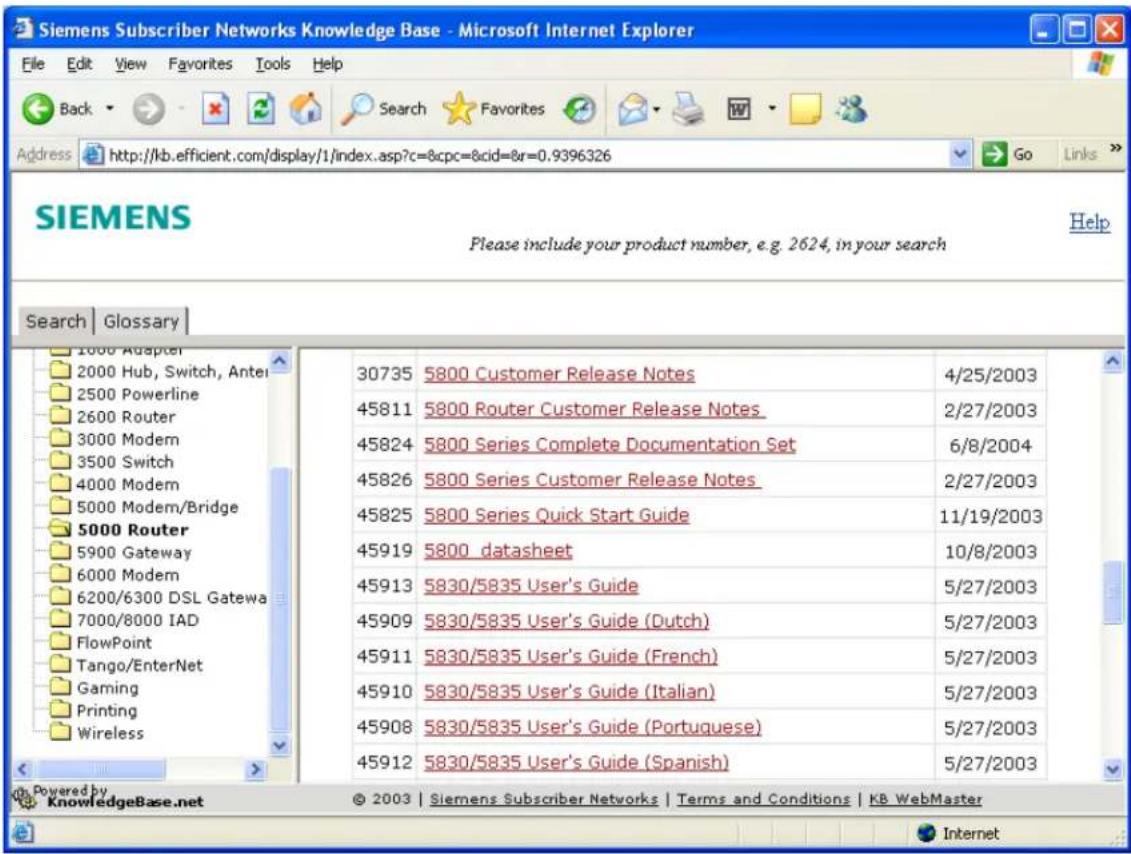Image resolution: width=1131 pixels, height=854 pixels.
Task: Click tree panel horizontal scrollbar right arrow
Action: [255, 770]
